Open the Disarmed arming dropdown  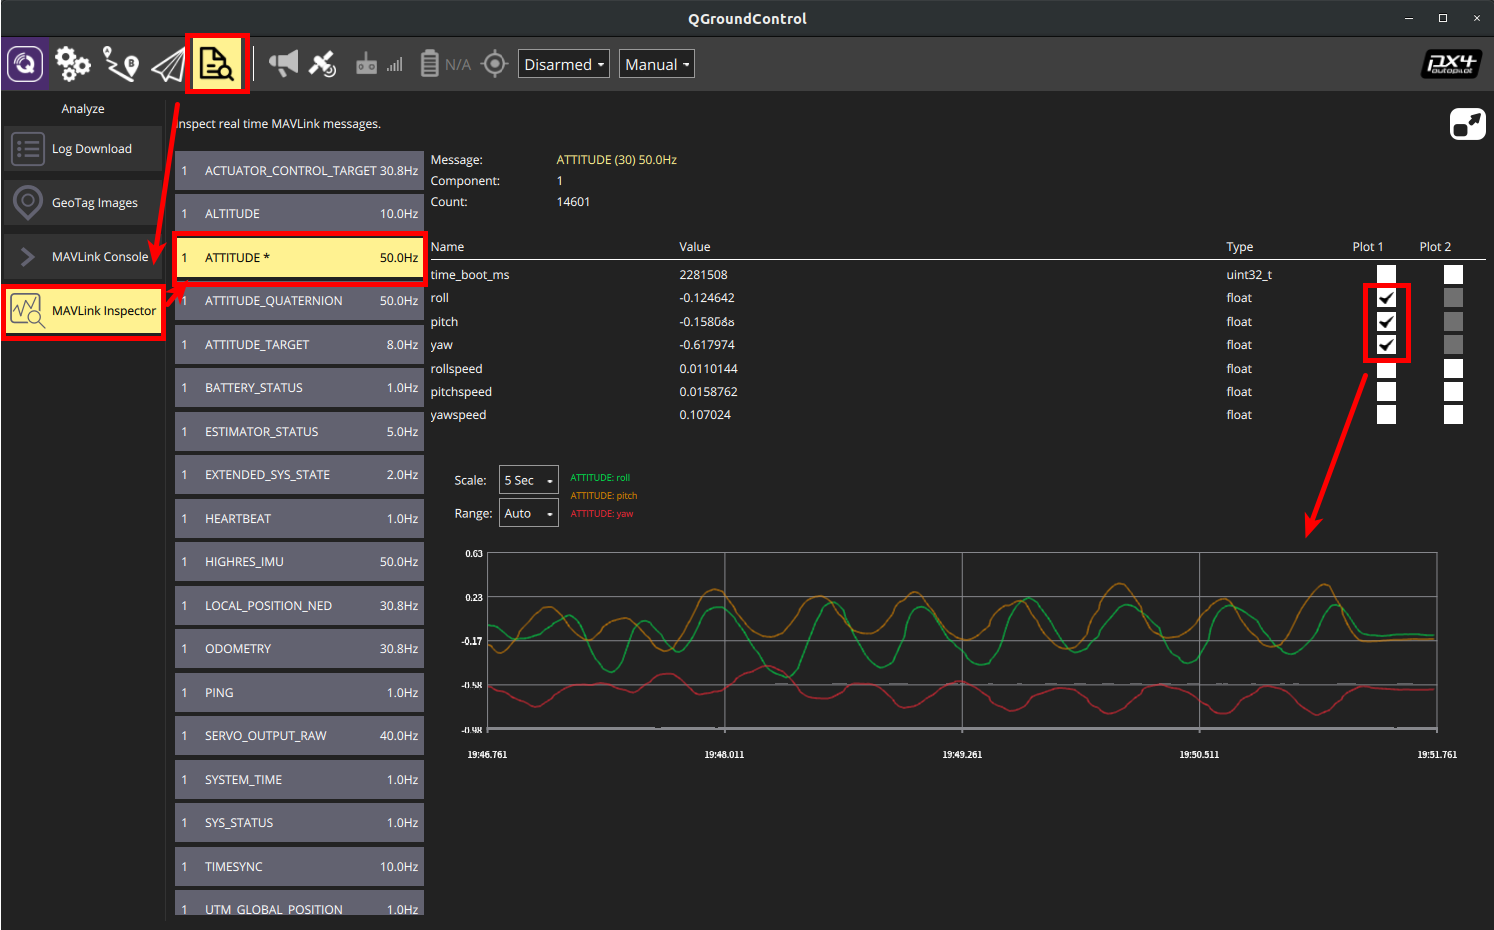(563, 64)
